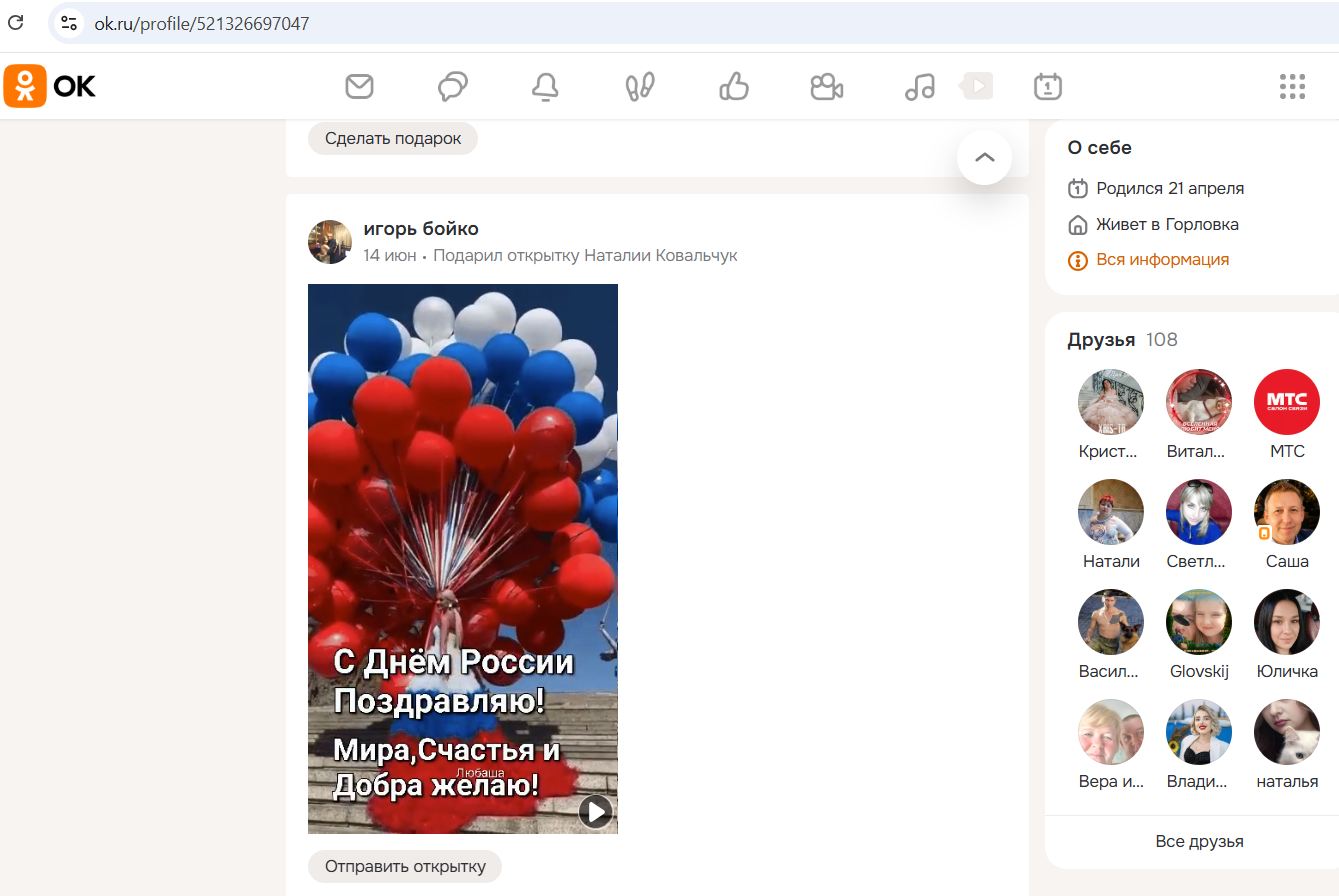
Task: Jump back to top with up chevron button
Action: [x=984, y=157]
